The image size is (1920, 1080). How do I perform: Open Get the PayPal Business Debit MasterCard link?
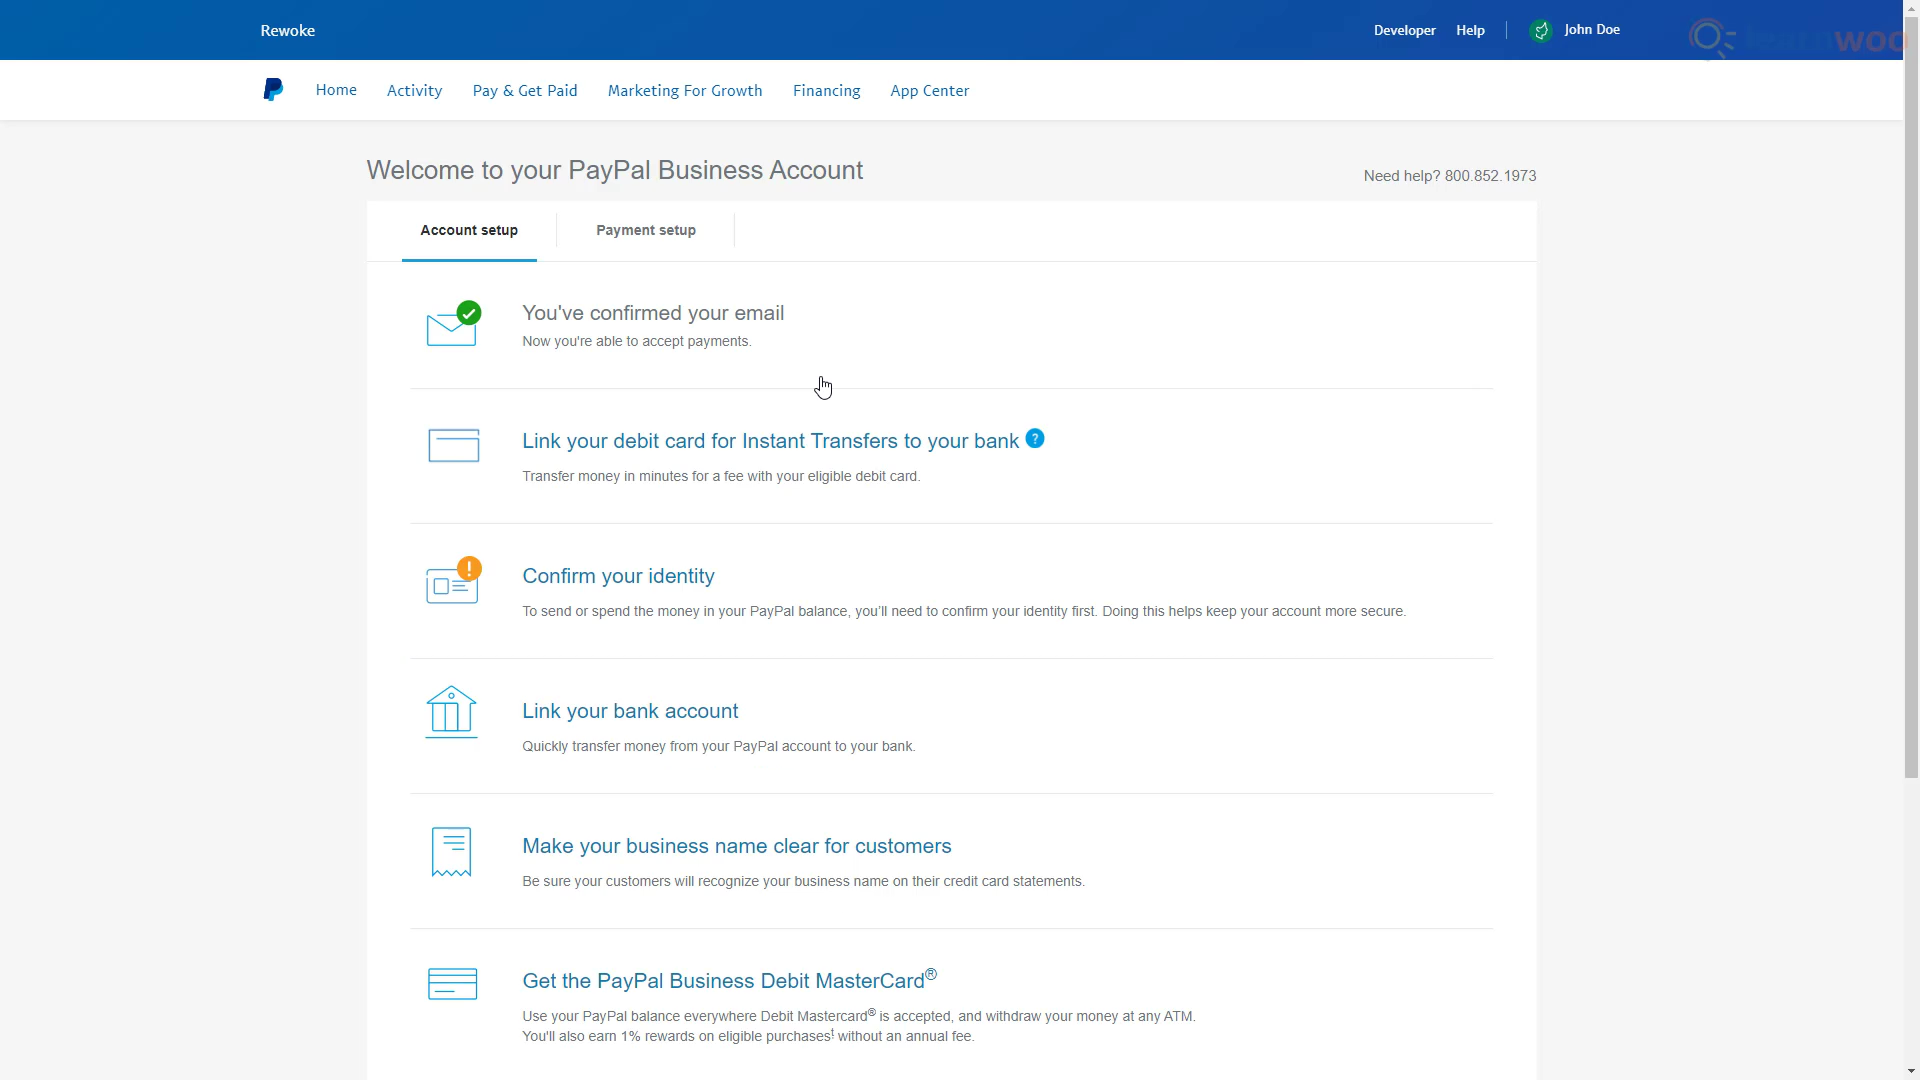pyautogui.click(x=729, y=980)
